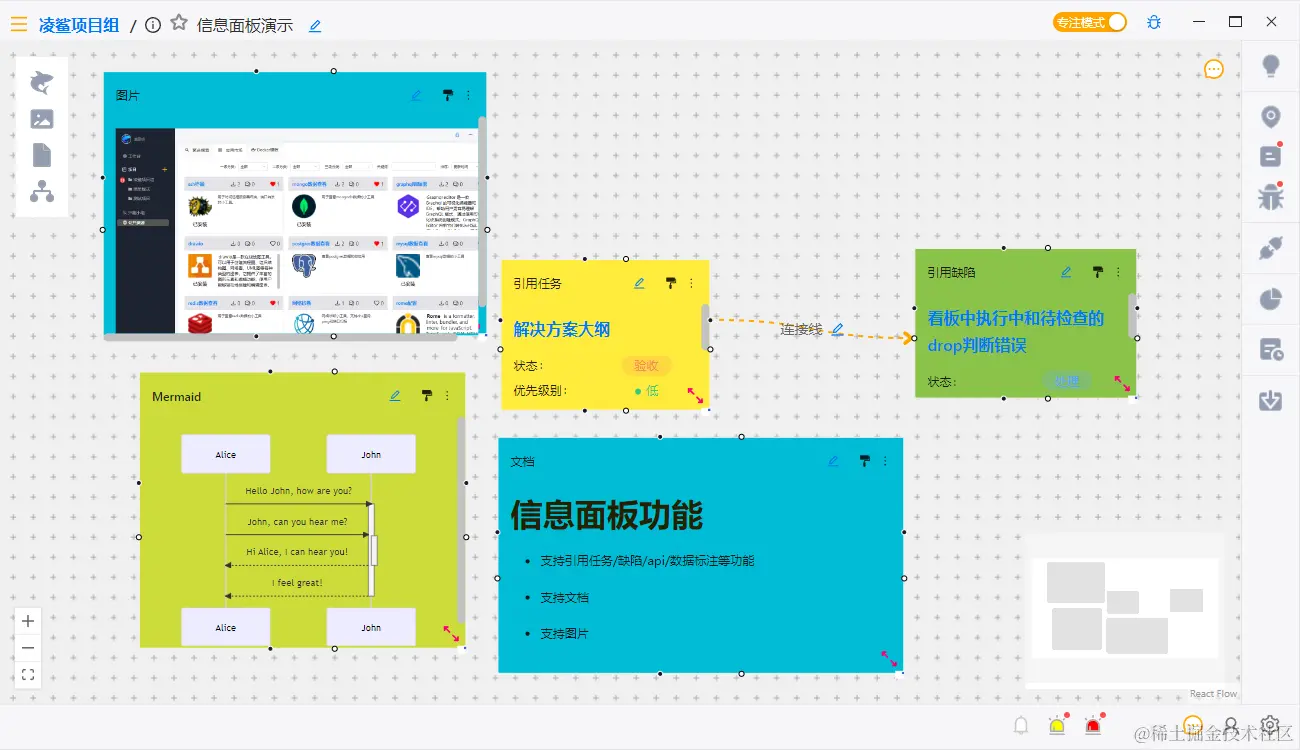Open the Mermaid node more options menu
The height and width of the screenshot is (750, 1300).
click(447, 396)
